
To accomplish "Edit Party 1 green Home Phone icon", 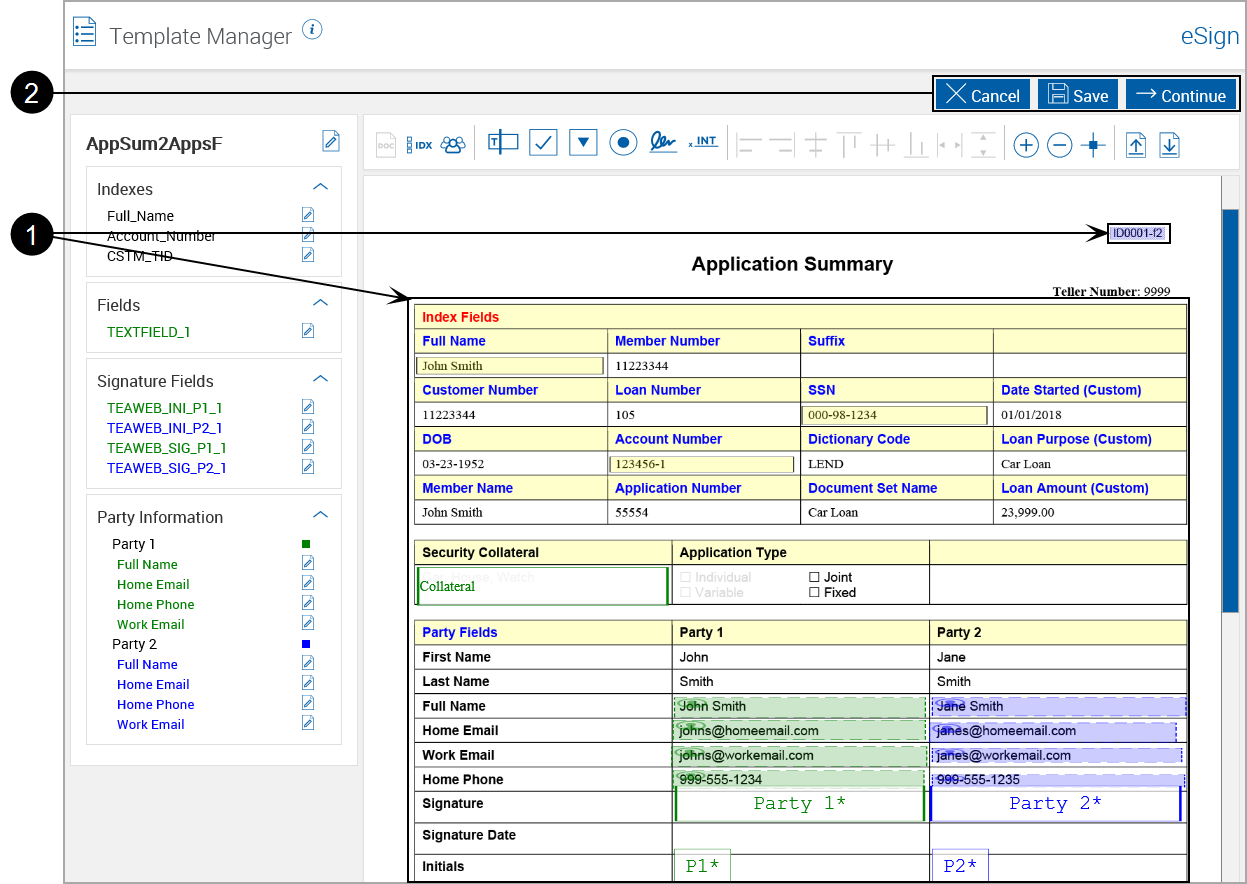I will (308, 603).
